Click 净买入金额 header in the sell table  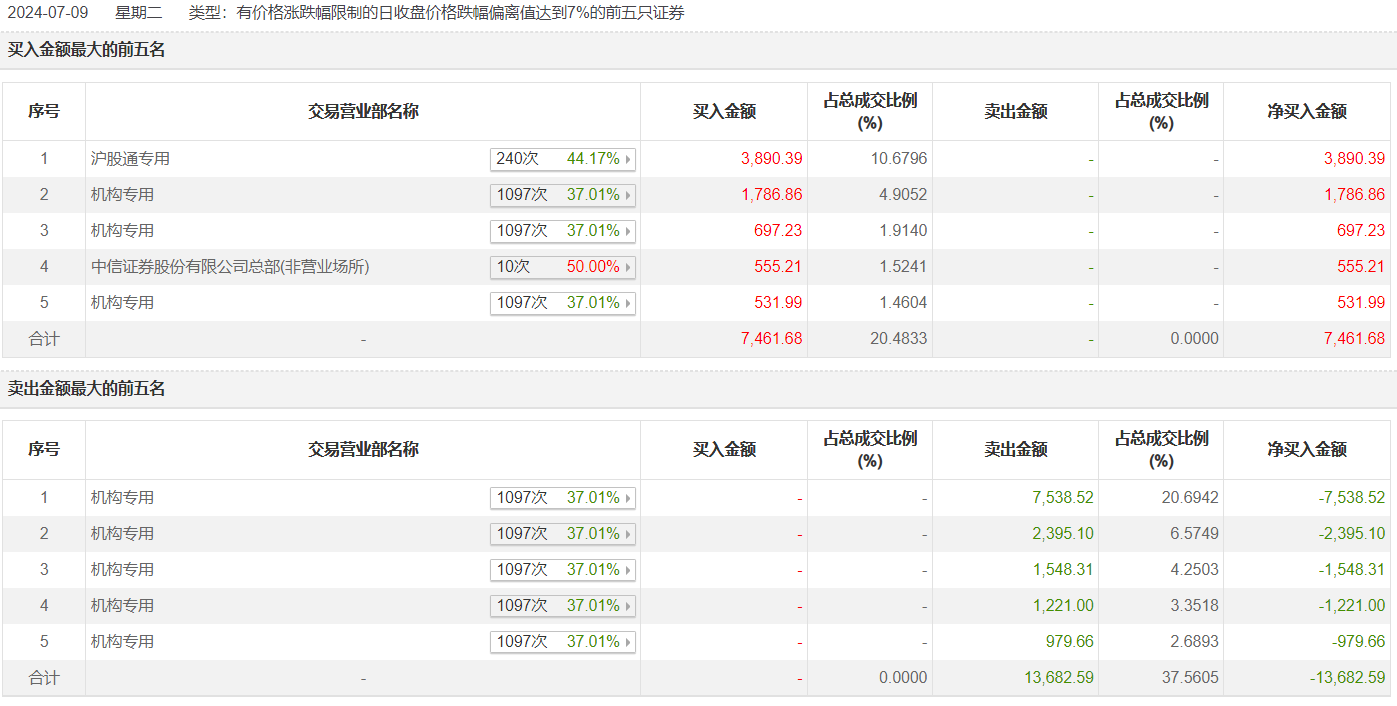[x=1307, y=450]
